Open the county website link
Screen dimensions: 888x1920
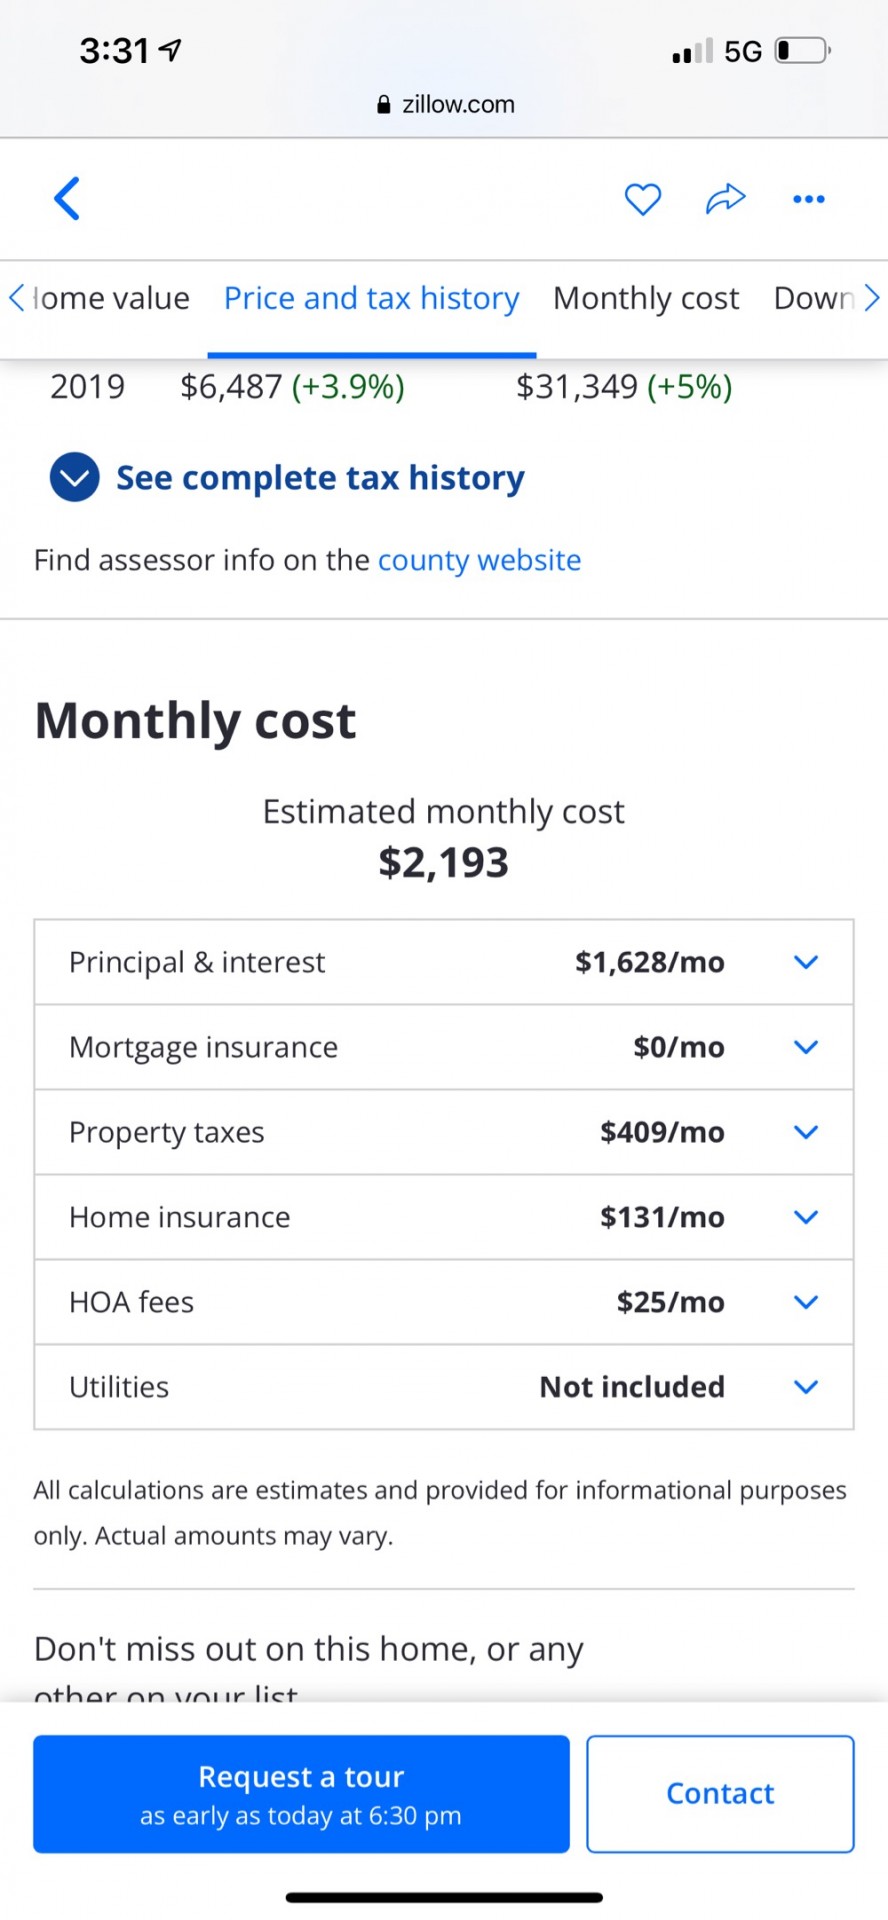point(479,560)
